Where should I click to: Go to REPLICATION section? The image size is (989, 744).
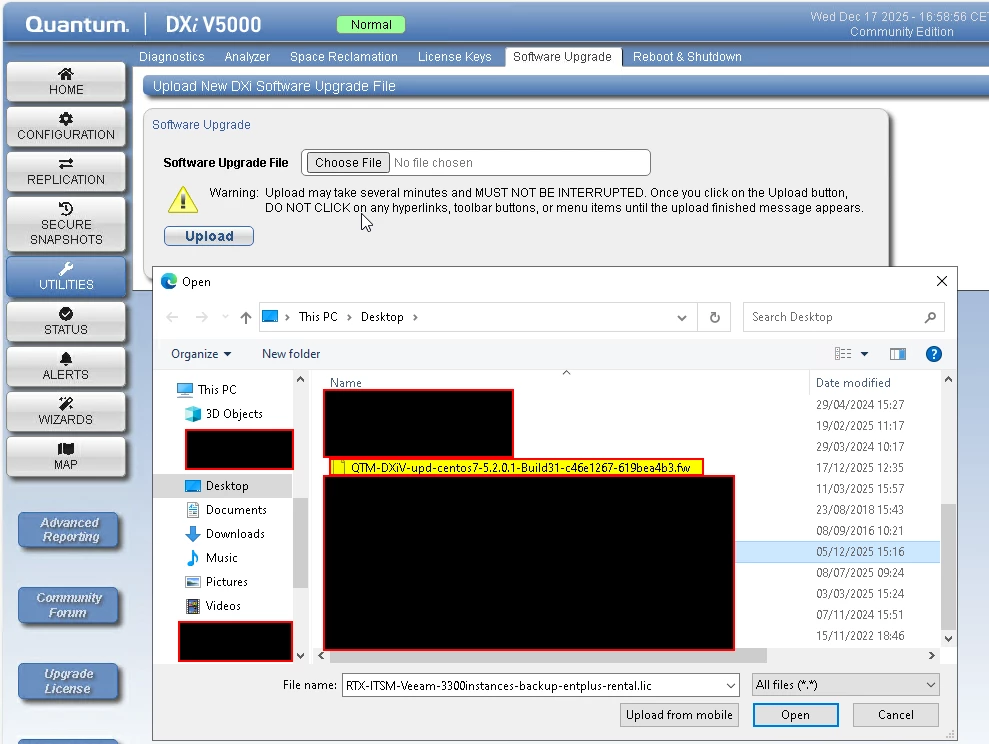point(66,171)
